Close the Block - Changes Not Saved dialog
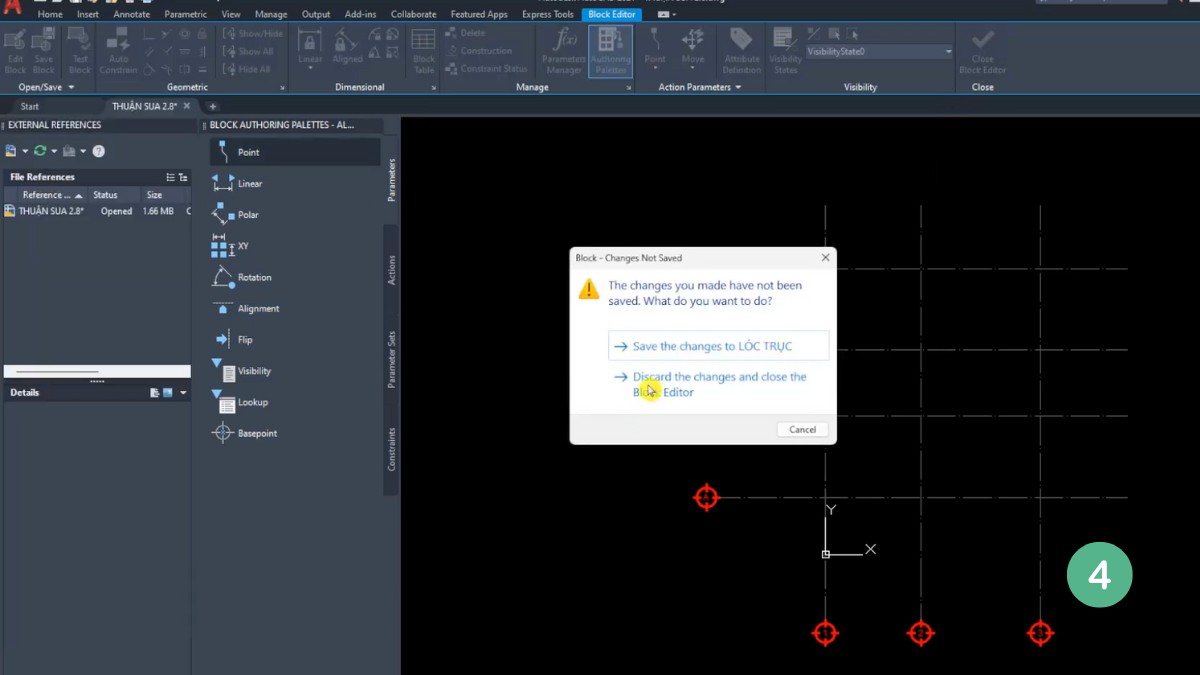This screenshot has height=675, width=1200. tap(825, 258)
